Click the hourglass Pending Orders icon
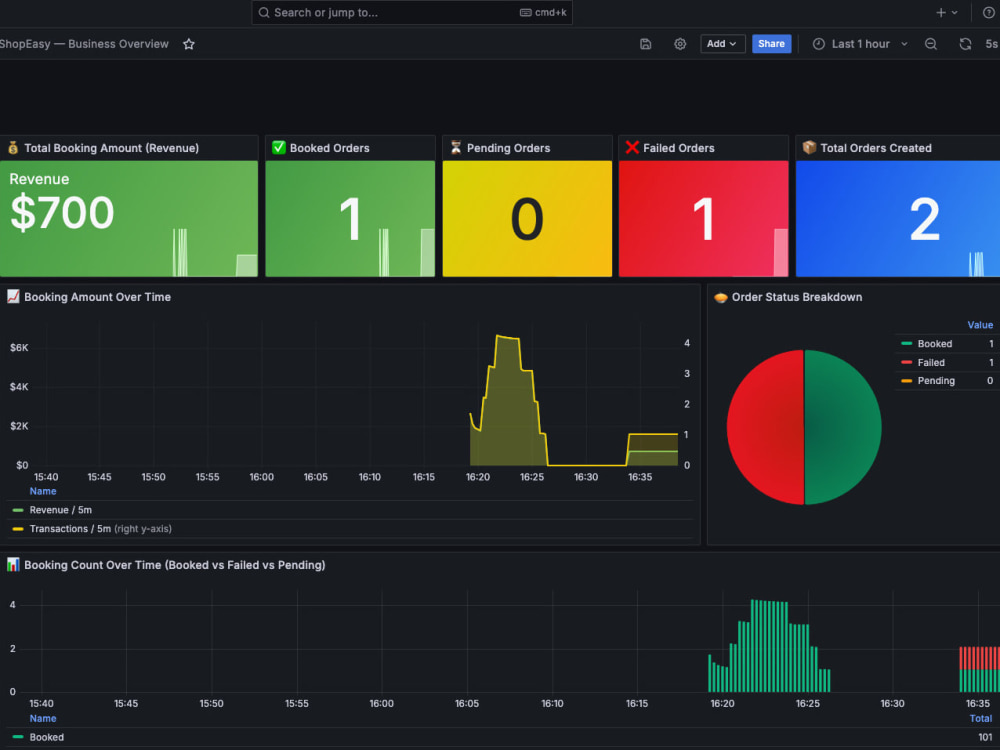Screen dimensions: 1000x750 pyautogui.click(x=455, y=147)
